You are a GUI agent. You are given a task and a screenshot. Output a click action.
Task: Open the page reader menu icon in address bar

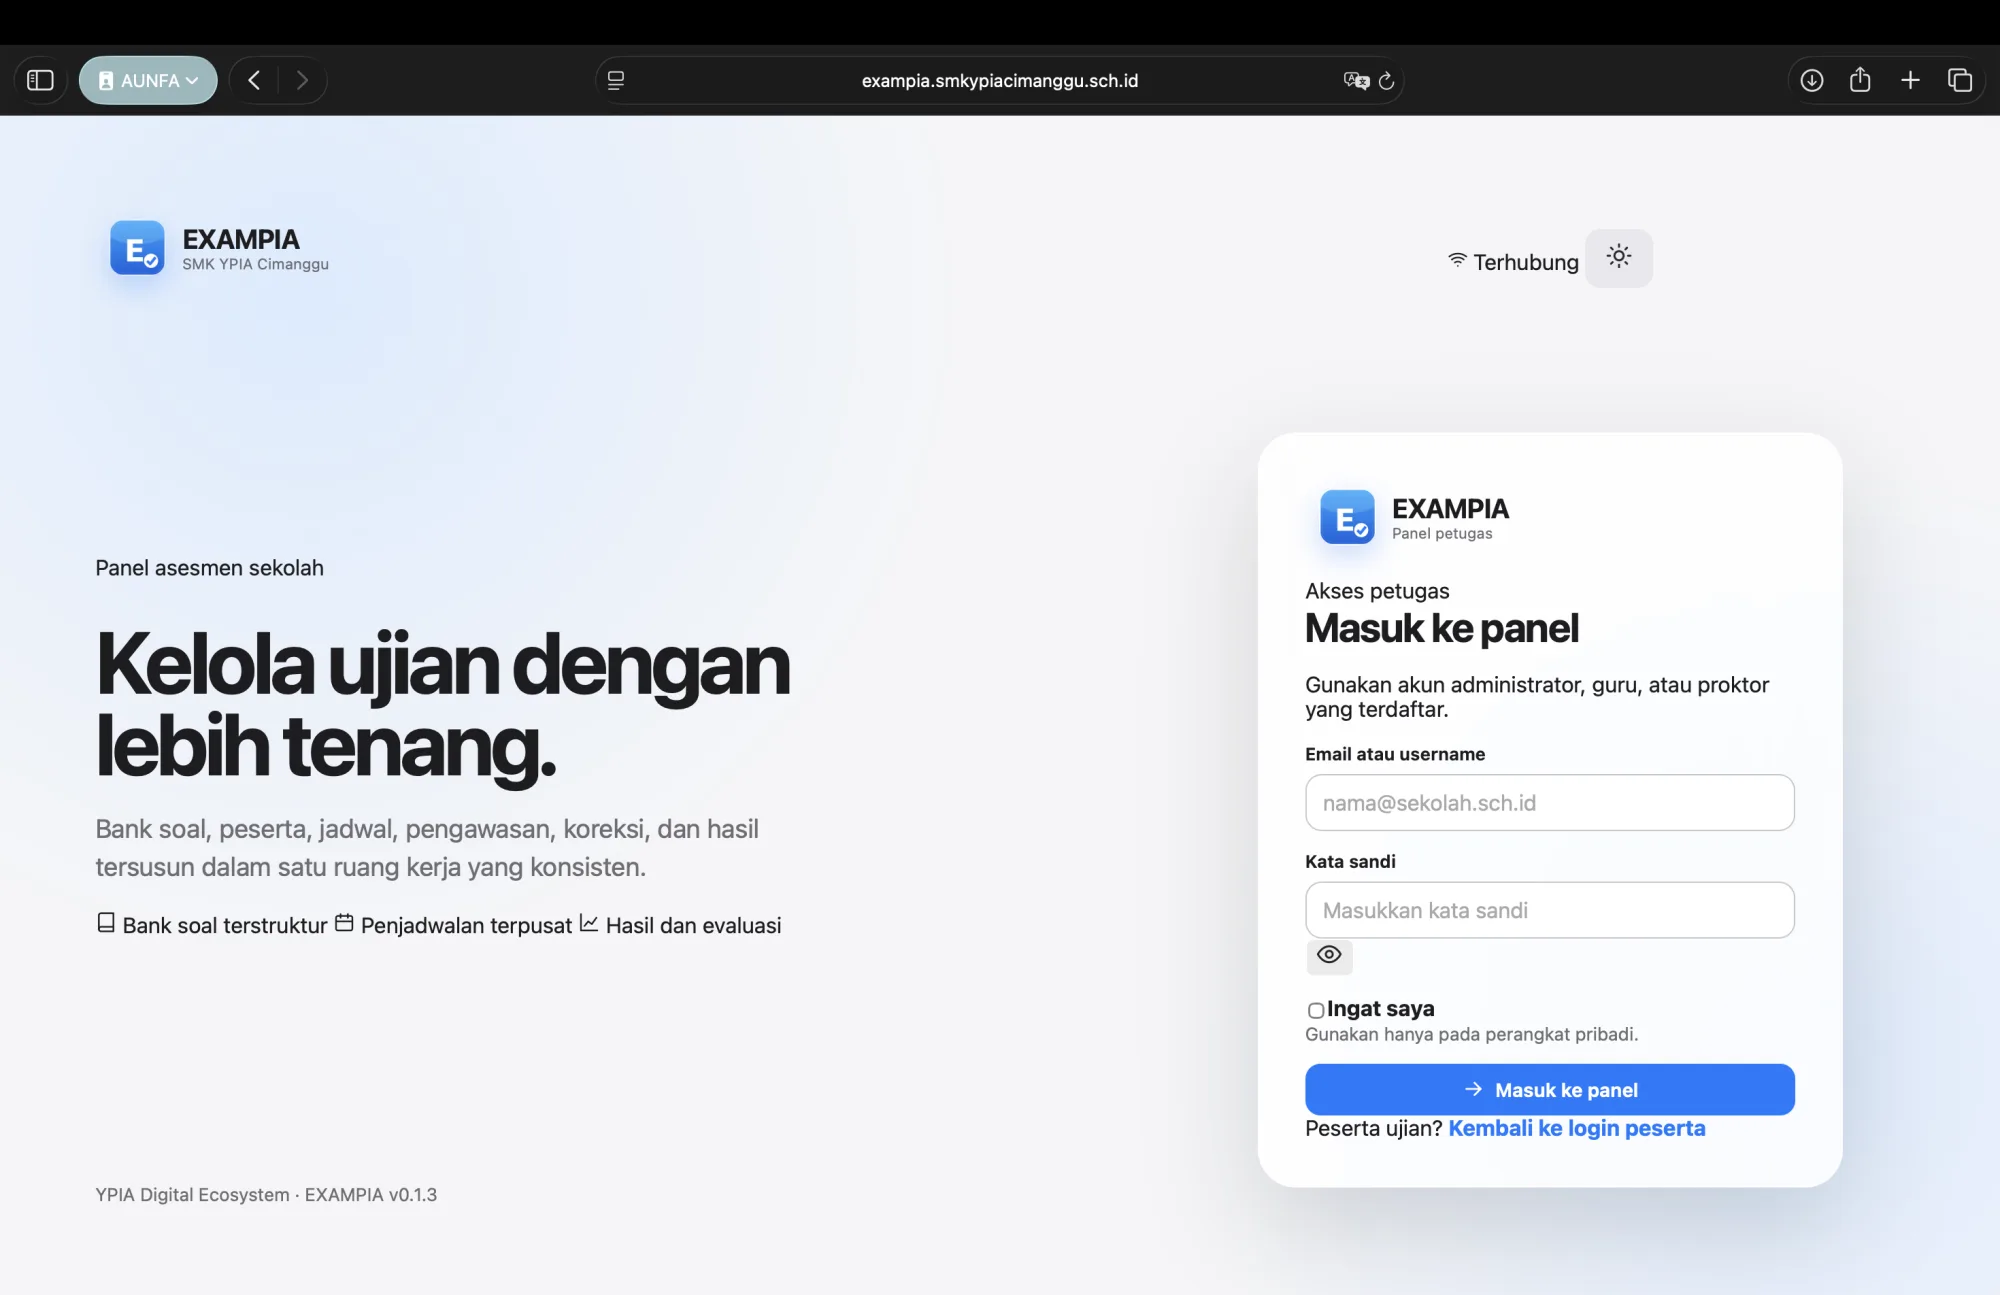pos(616,80)
